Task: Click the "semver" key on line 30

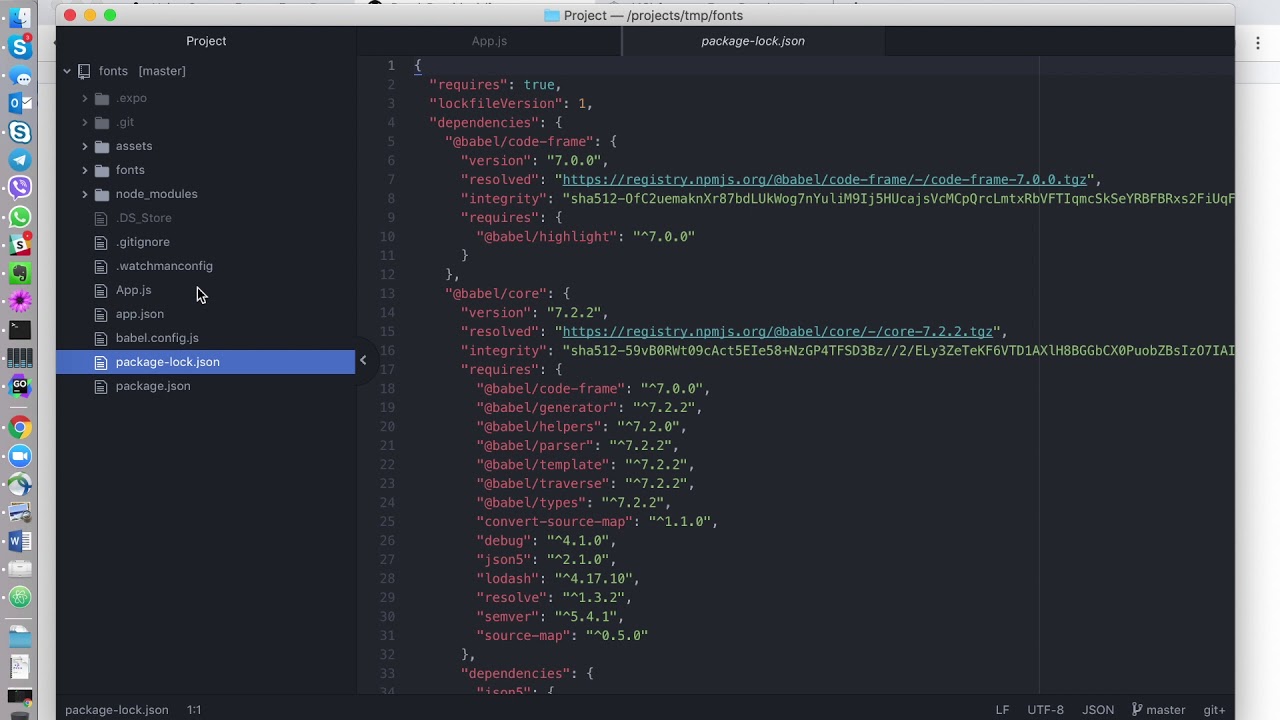Action: click(x=507, y=617)
